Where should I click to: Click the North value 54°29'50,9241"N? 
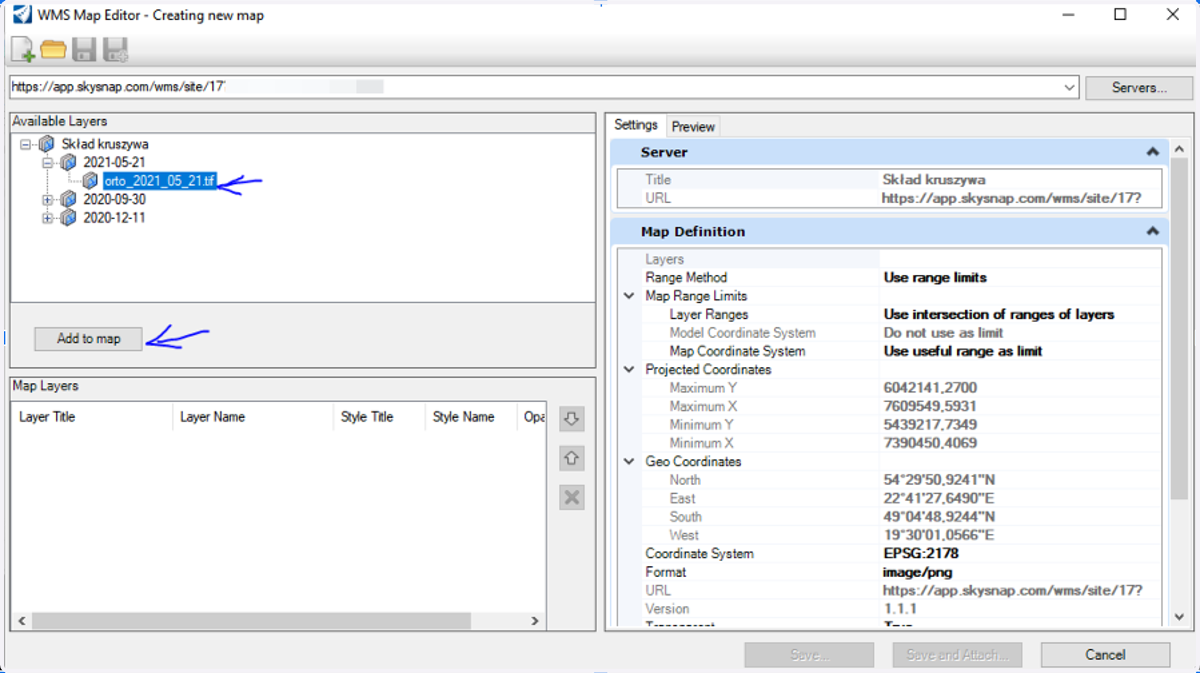point(938,480)
